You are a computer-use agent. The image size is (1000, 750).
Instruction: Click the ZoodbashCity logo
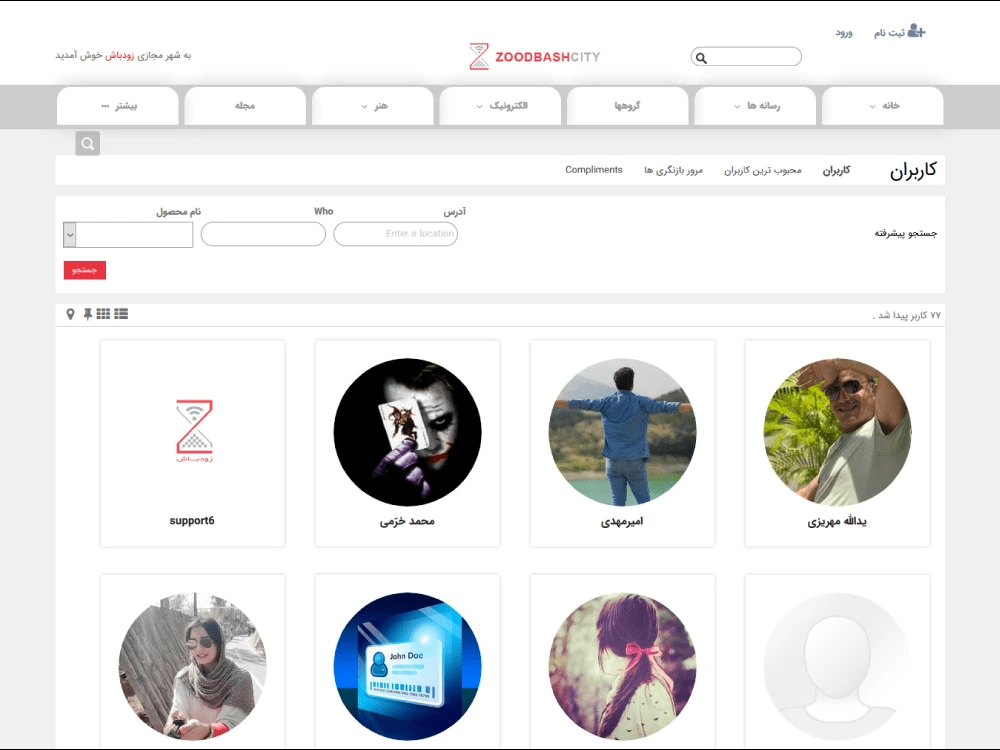tap(534, 57)
